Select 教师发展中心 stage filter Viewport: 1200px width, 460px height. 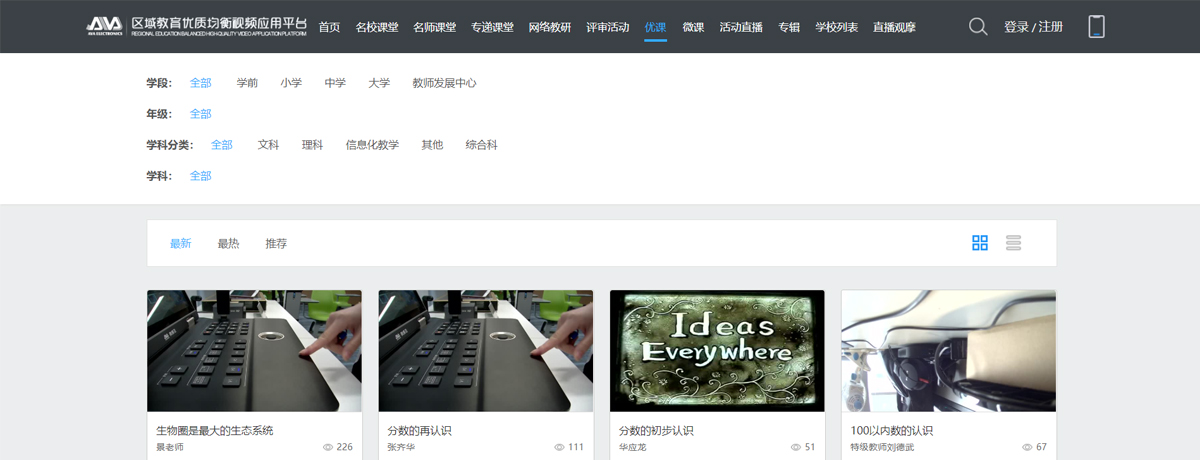point(444,83)
